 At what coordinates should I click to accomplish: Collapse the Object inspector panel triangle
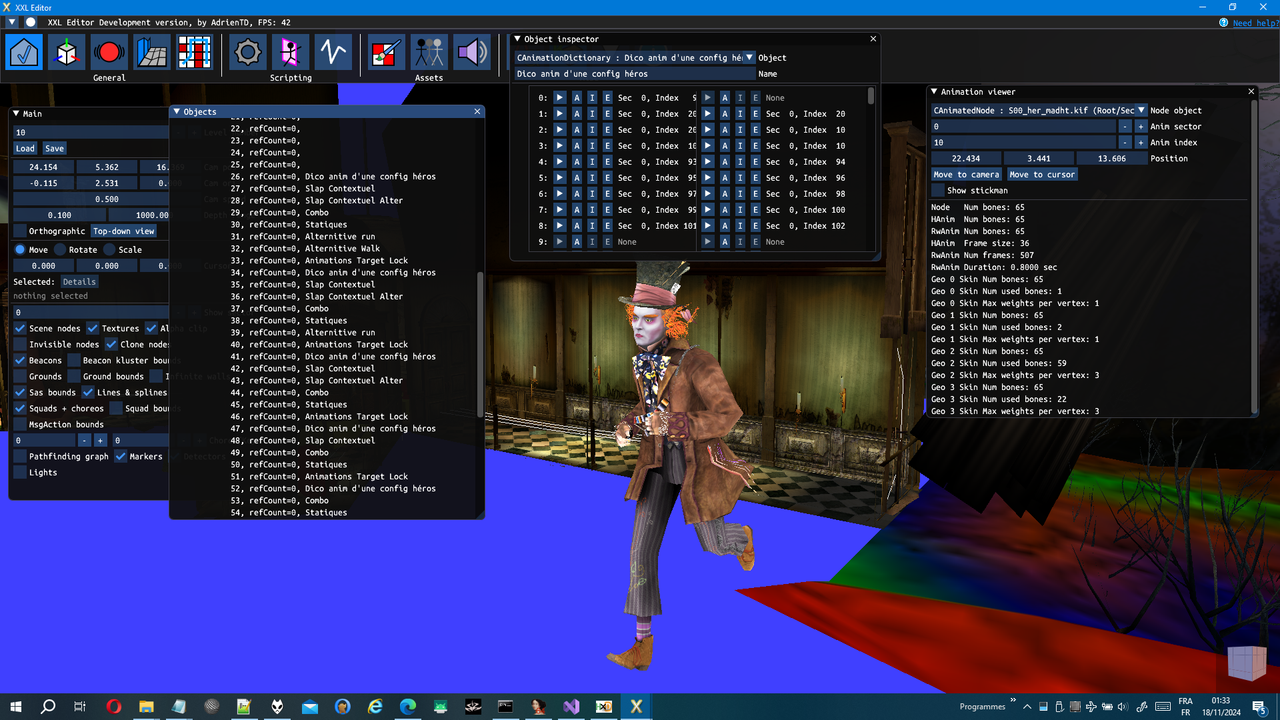coord(518,39)
